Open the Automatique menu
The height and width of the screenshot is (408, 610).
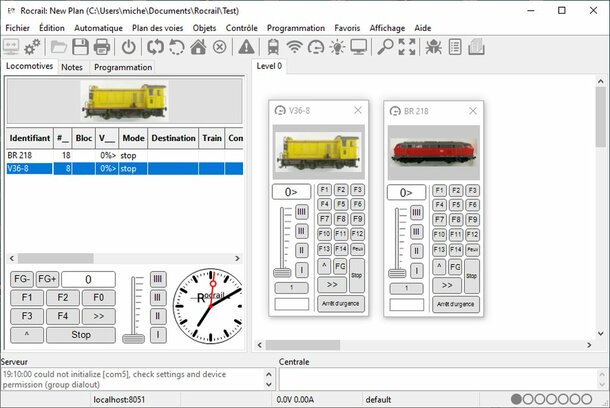[98, 28]
